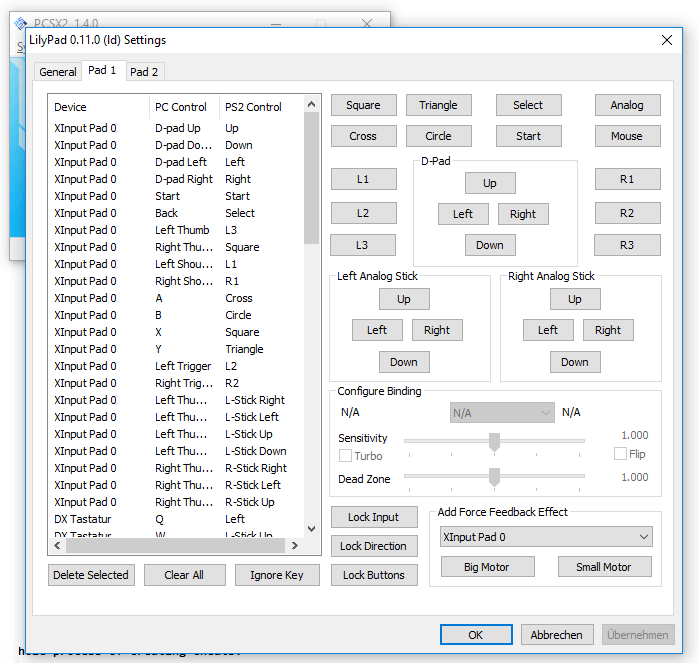Select the DX Tastatur Q binding row
Image resolution: width=699 pixels, height=663 pixels.
[176, 519]
